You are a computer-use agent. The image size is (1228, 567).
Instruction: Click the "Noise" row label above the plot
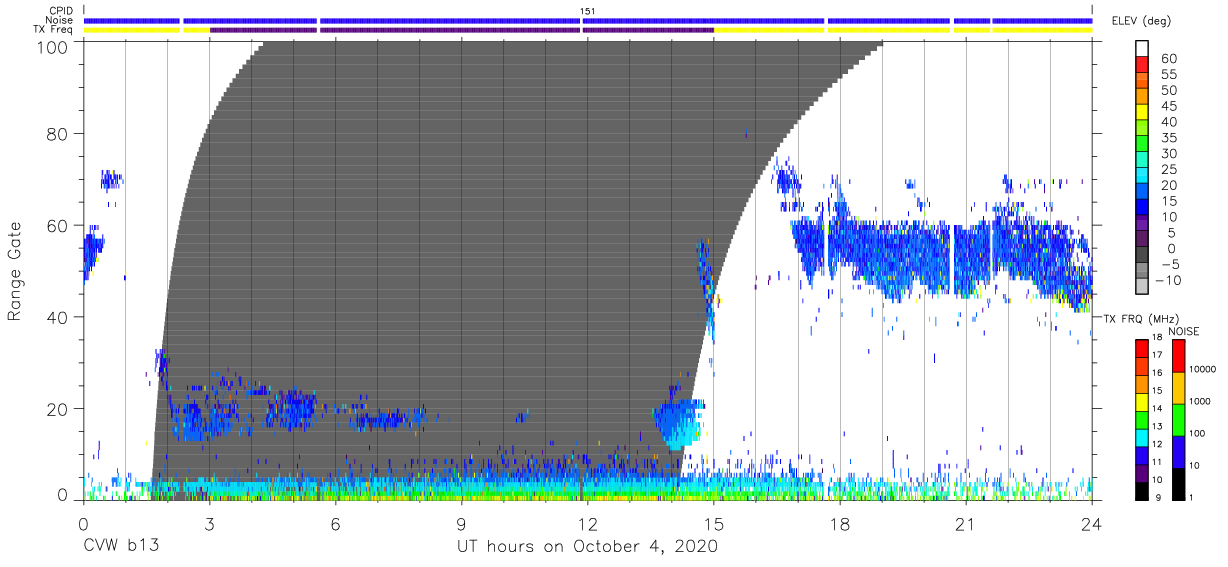click(x=60, y=20)
